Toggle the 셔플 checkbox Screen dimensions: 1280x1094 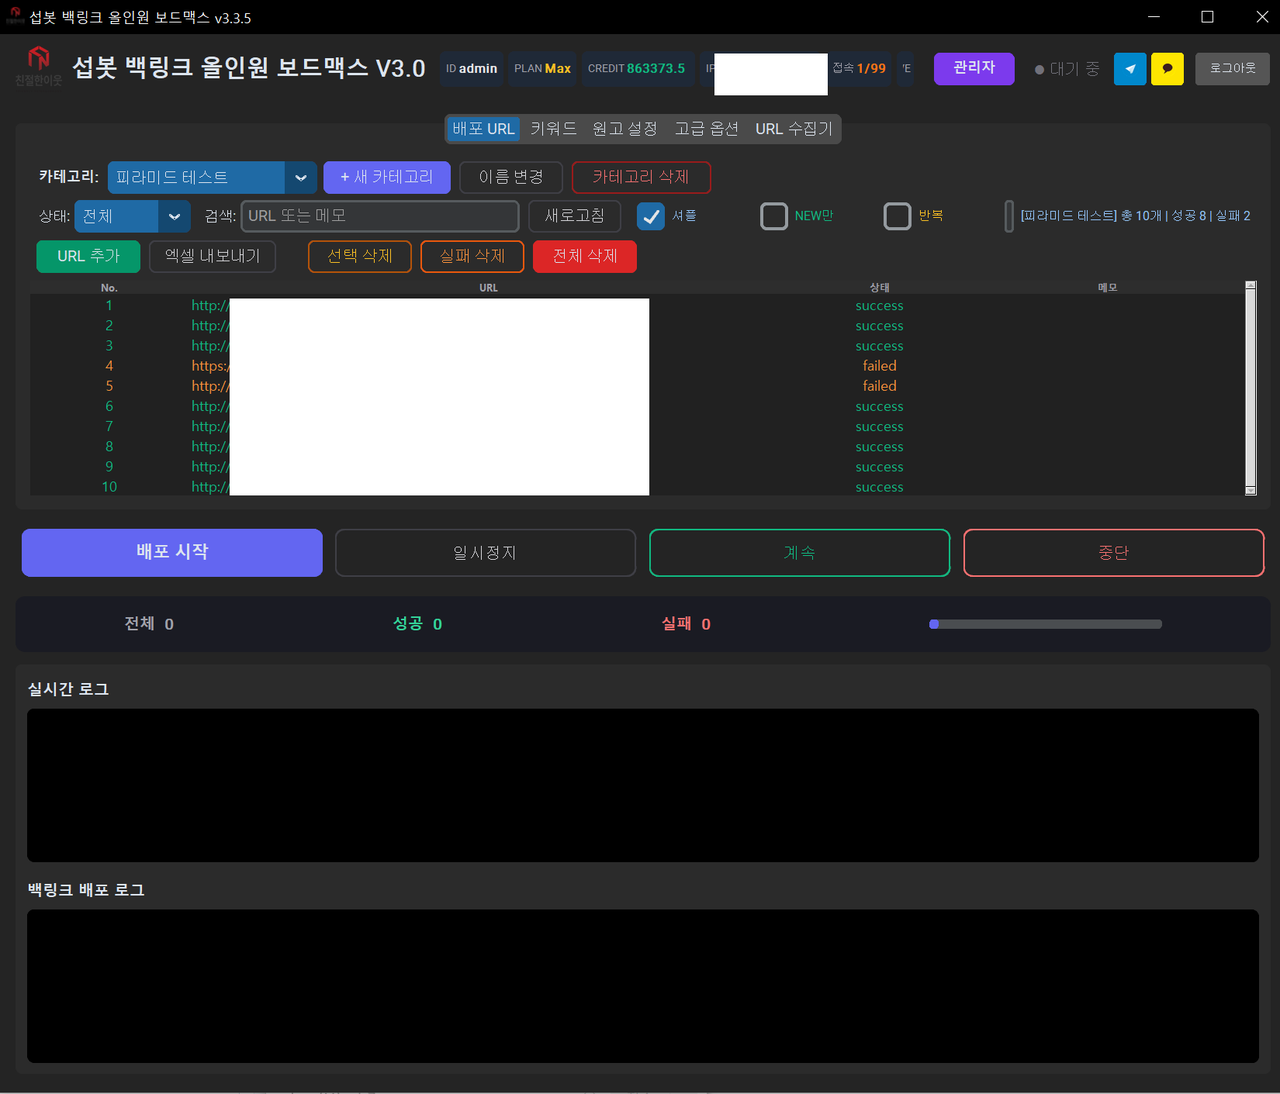651,216
